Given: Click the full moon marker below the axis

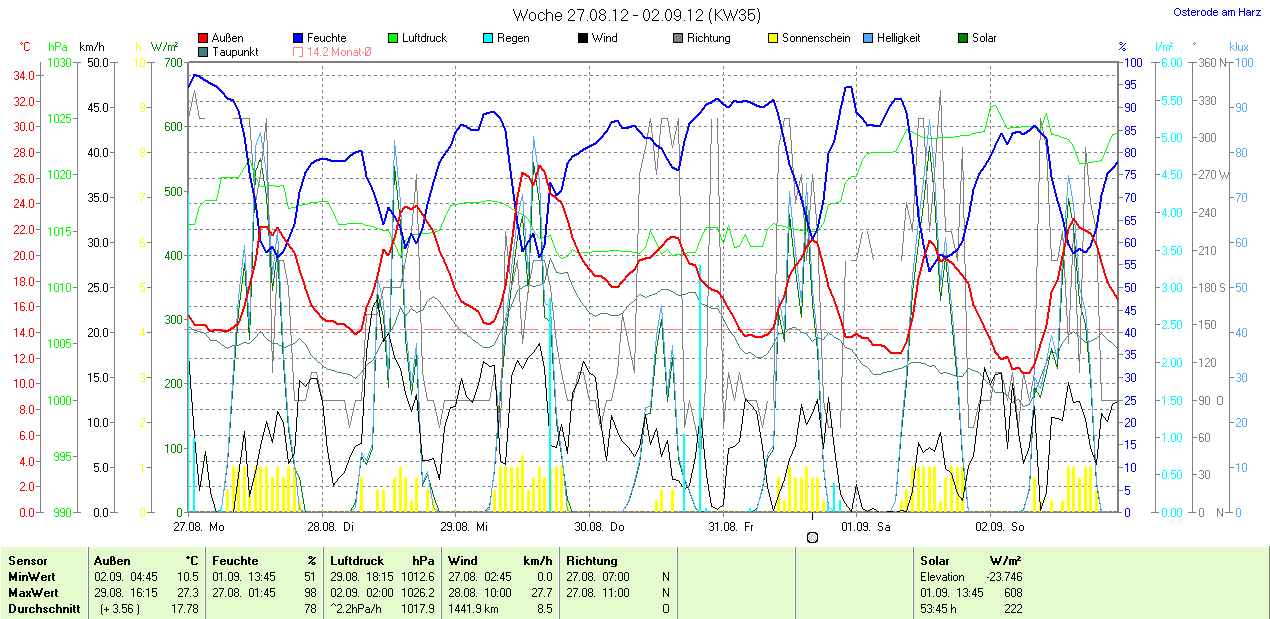Looking at the screenshot, I should pyautogui.click(x=812, y=537).
